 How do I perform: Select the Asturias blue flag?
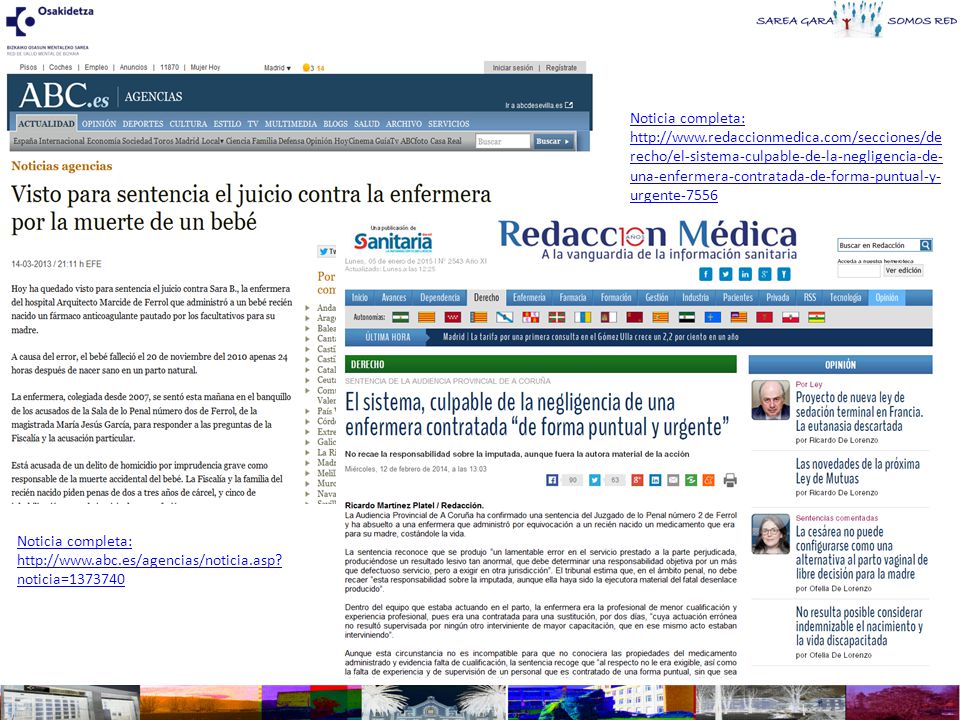(713, 317)
